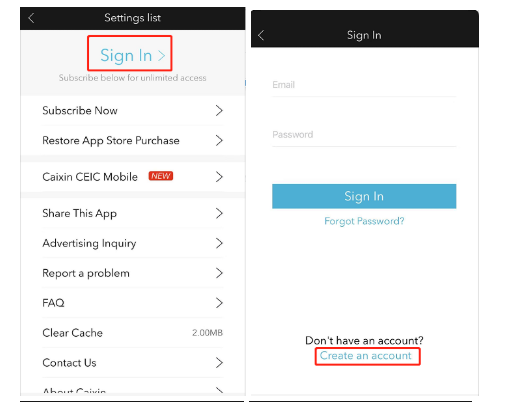
Task: Open the chevron beside Caixin CEIC Mobile
Action: pyautogui.click(x=219, y=177)
